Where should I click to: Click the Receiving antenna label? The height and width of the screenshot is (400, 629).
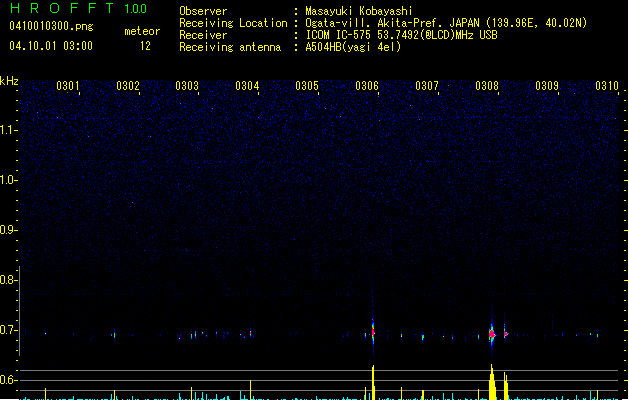230,47
